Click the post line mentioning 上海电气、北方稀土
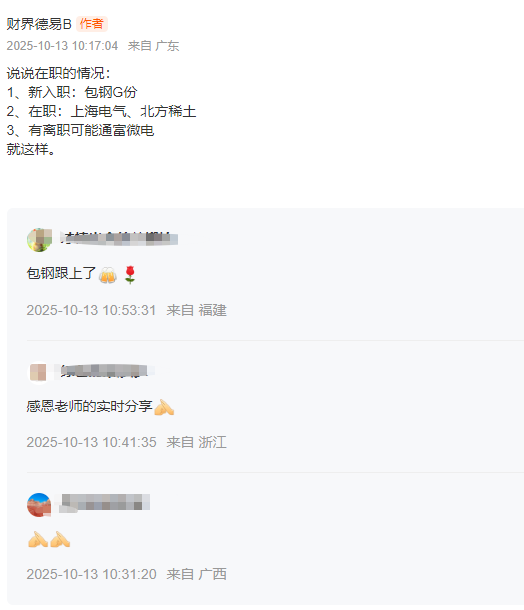Screen dimensions: 524x610 pos(101,112)
